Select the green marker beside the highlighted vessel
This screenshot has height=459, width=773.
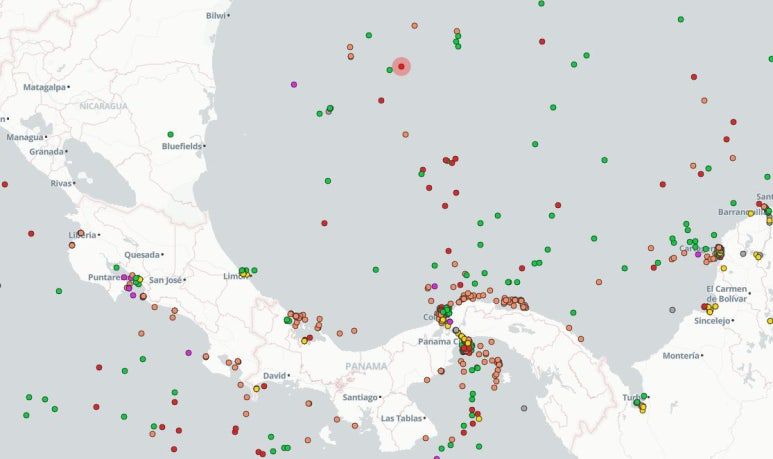(x=390, y=70)
